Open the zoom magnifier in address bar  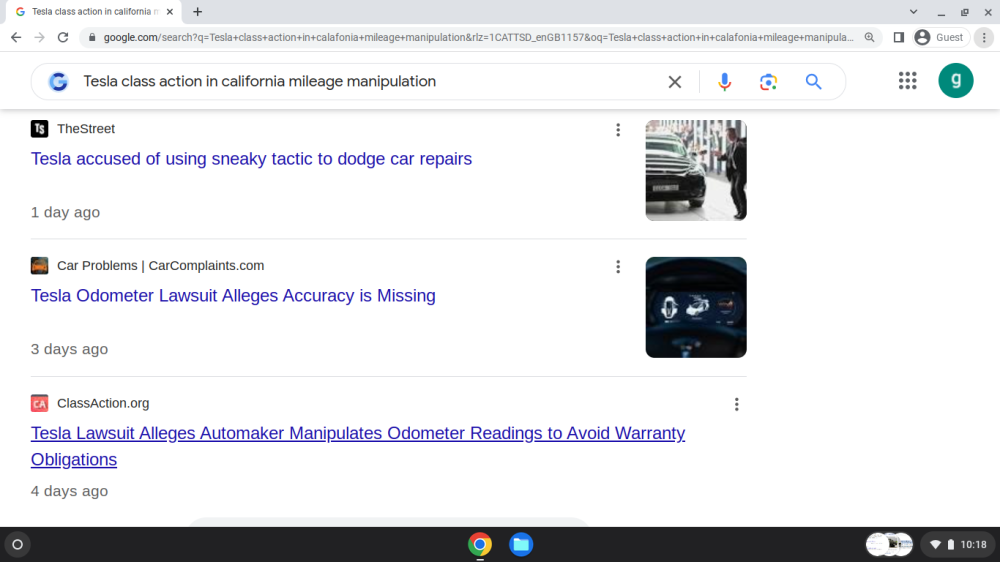click(x=869, y=38)
